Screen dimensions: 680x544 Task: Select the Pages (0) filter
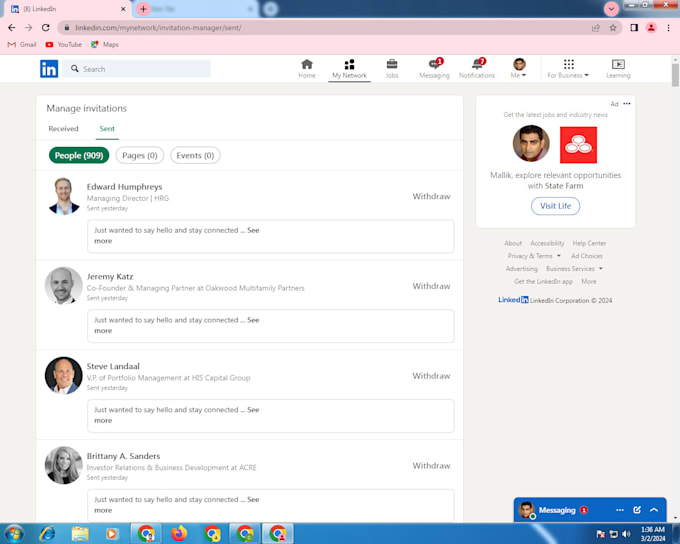click(140, 155)
